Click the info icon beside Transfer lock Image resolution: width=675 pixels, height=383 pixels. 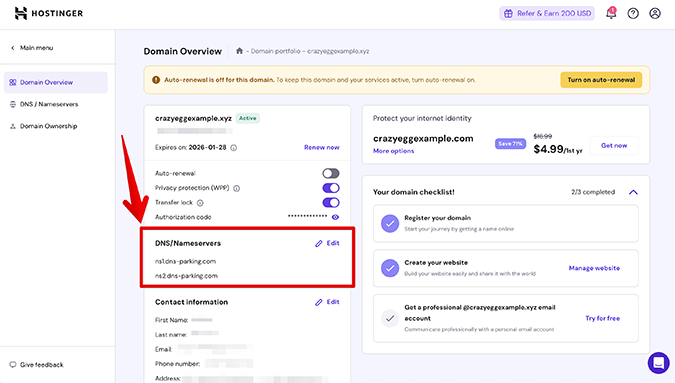pos(200,203)
